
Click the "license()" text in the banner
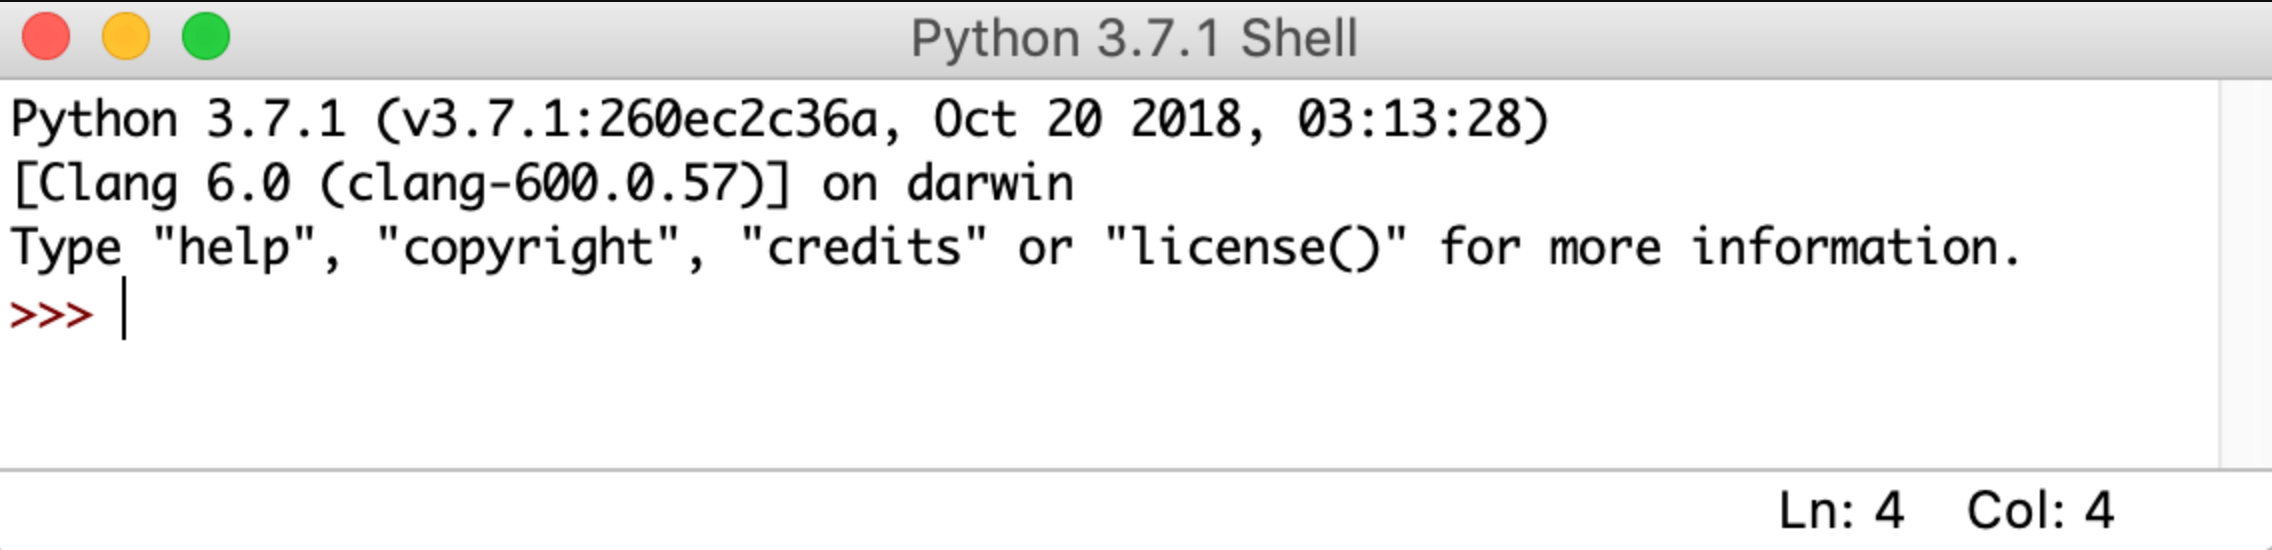click(1256, 248)
